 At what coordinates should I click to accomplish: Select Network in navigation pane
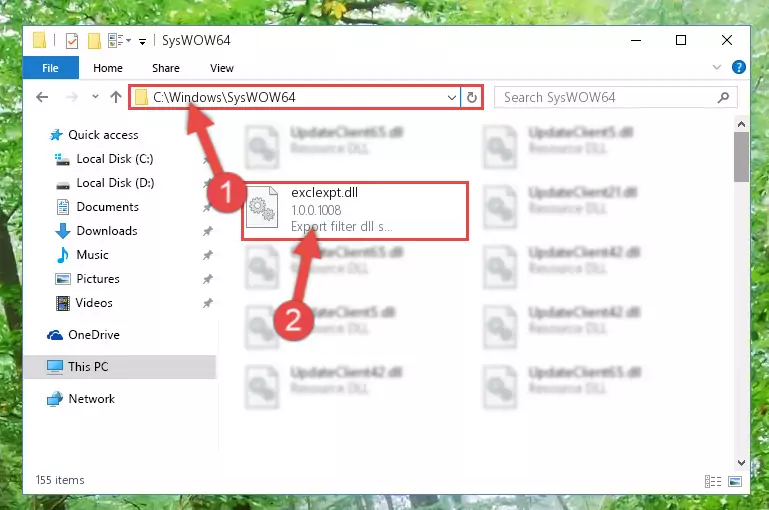click(x=91, y=399)
